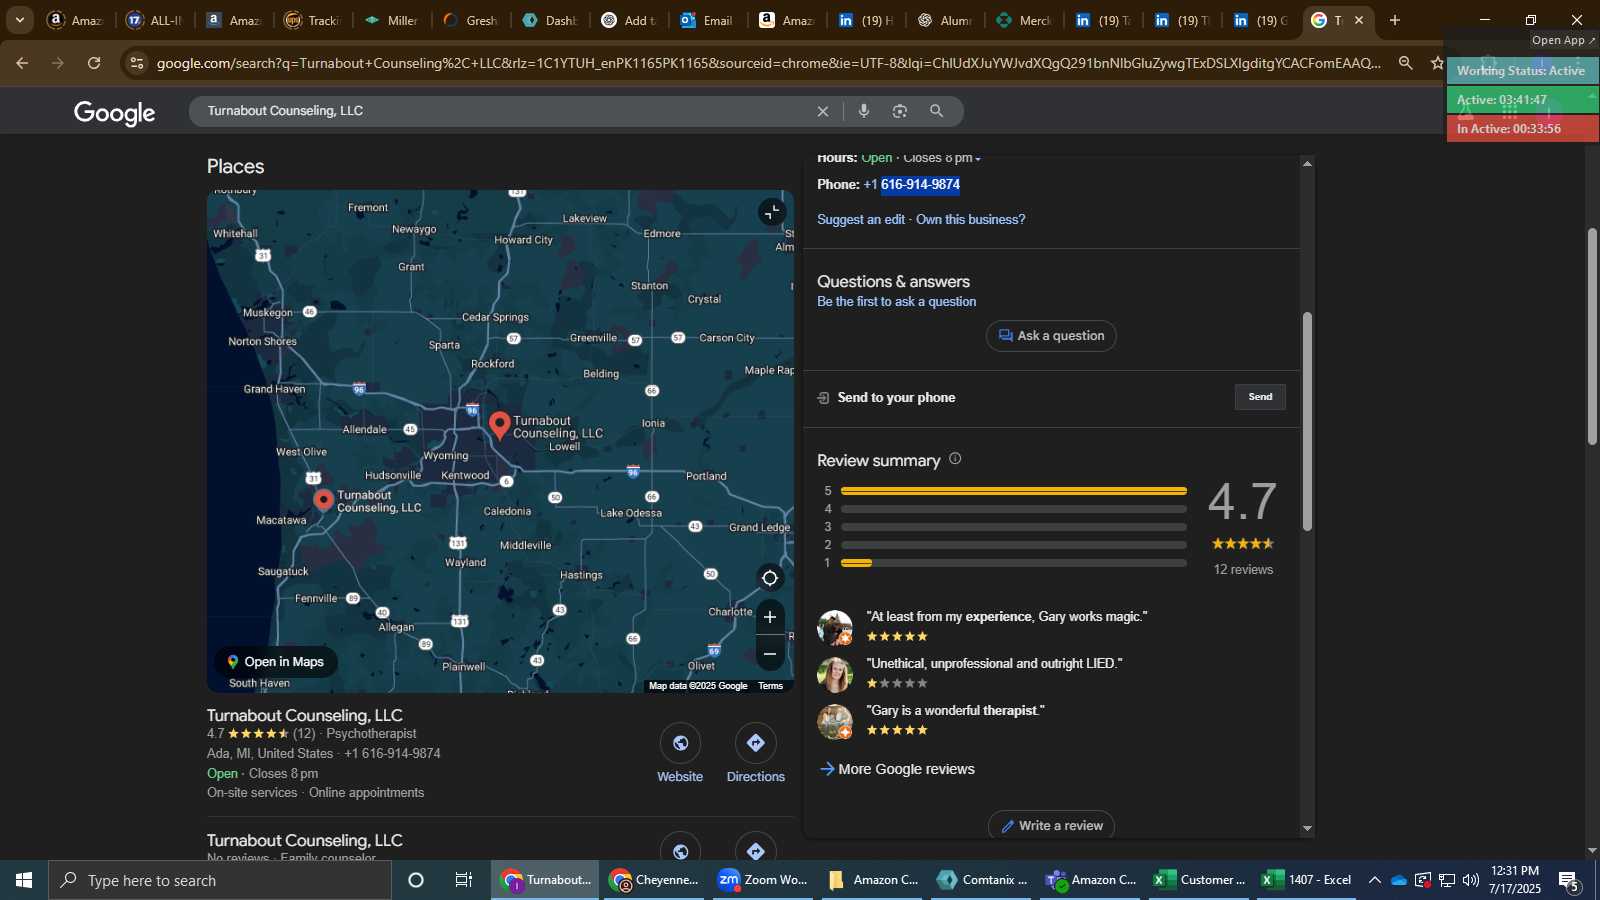Open 1407 - Excel taskbar window
Viewport: 1600px width, 900px height.
point(1306,880)
